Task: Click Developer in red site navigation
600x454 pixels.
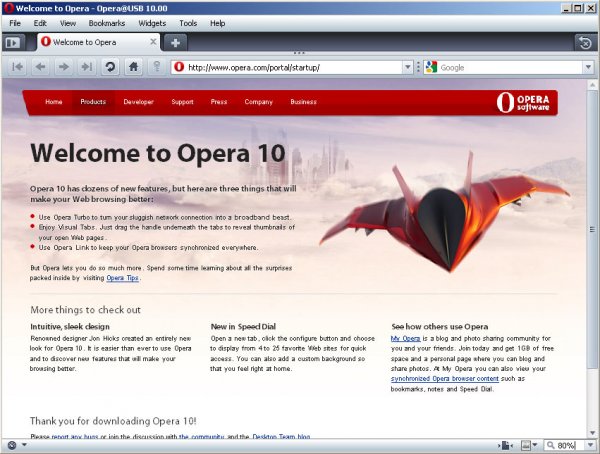Action: point(138,102)
